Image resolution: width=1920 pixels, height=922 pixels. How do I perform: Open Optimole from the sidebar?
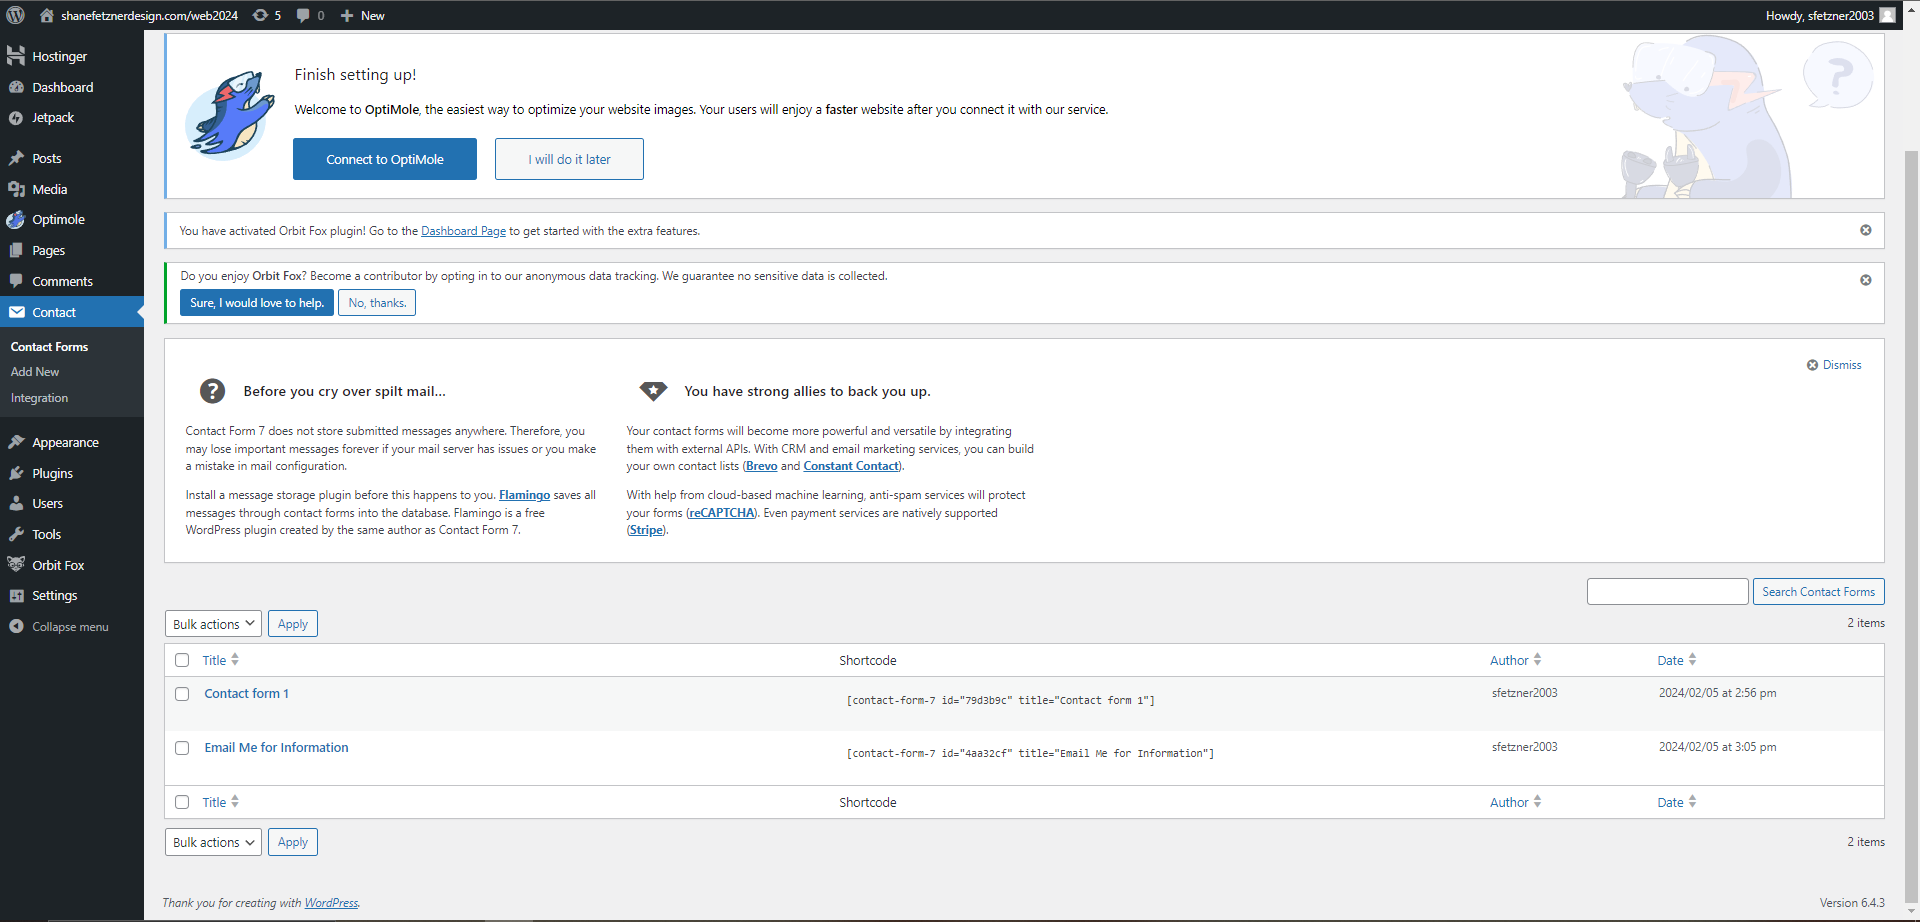tap(58, 220)
